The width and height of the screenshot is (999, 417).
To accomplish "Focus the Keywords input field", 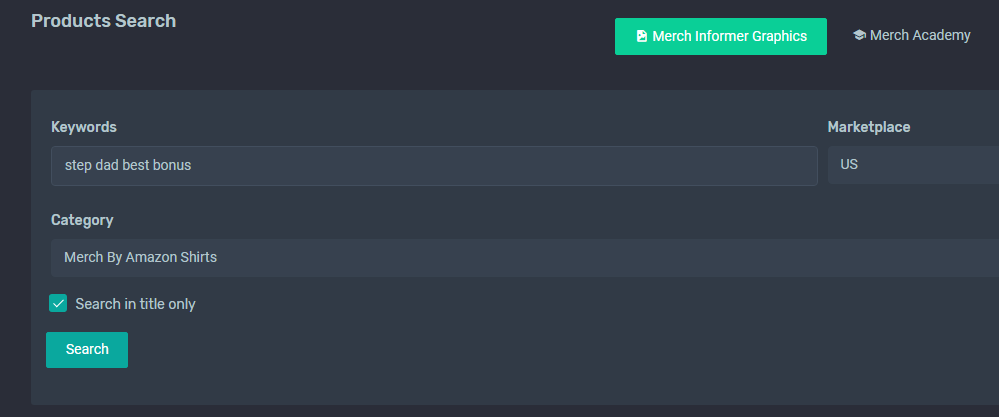I will click(x=434, y=166).
